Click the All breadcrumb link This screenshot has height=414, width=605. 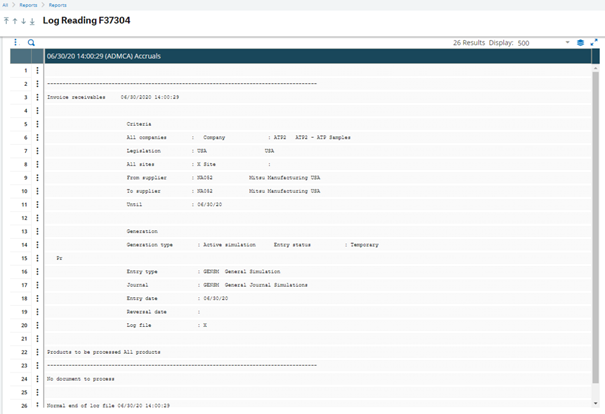(x=5, y=5)
